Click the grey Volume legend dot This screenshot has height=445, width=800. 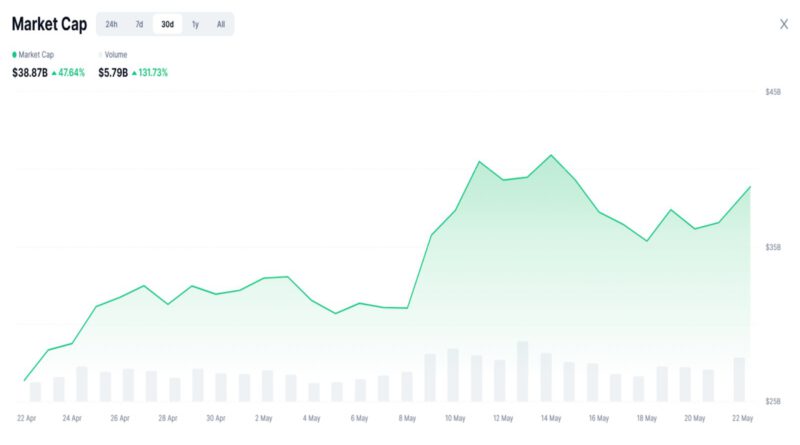[100, 55]
